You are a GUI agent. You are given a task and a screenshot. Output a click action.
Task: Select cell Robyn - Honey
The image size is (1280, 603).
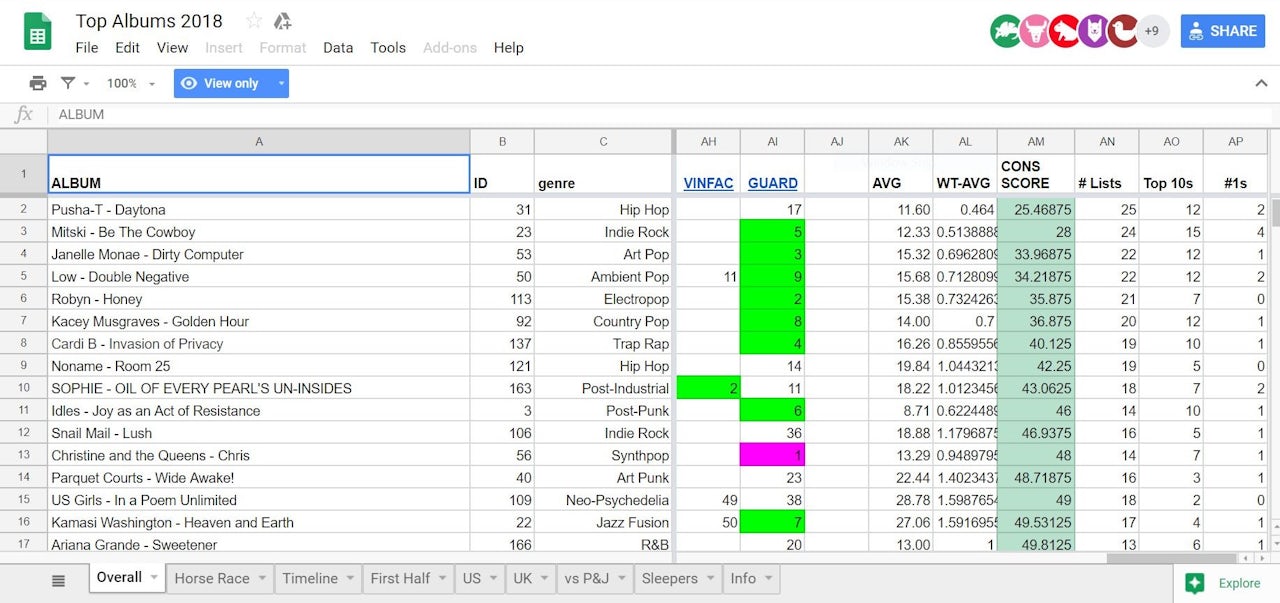(x=259, y=299)
